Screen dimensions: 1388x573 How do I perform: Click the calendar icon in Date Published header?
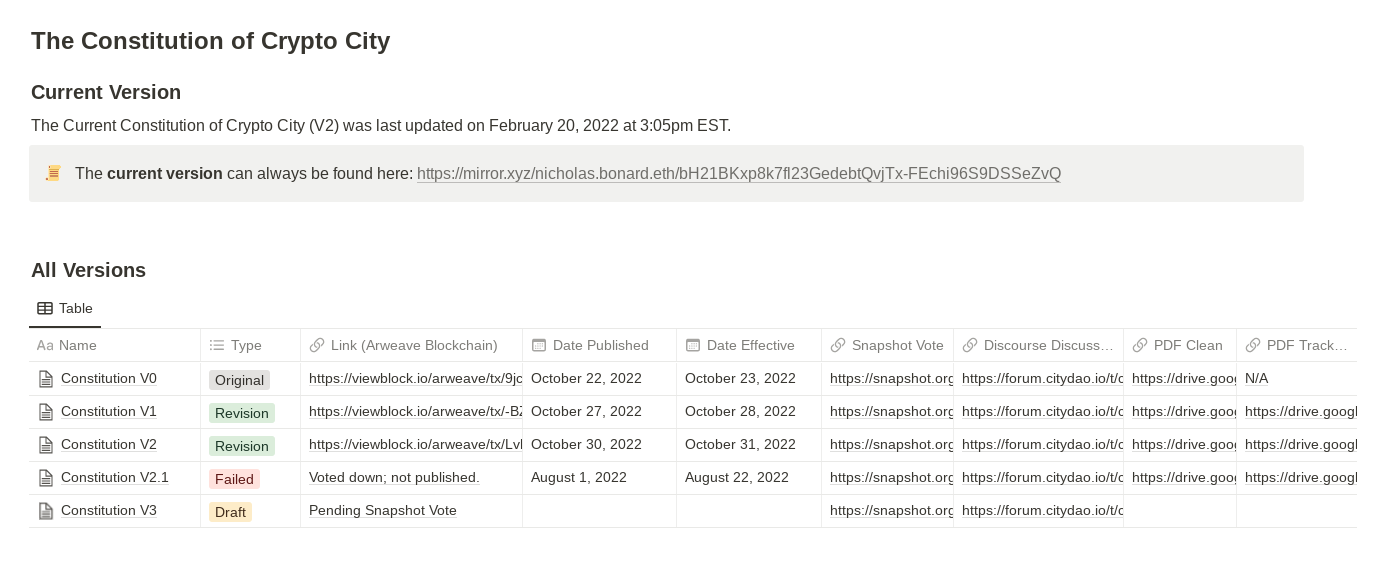[539, 345]
